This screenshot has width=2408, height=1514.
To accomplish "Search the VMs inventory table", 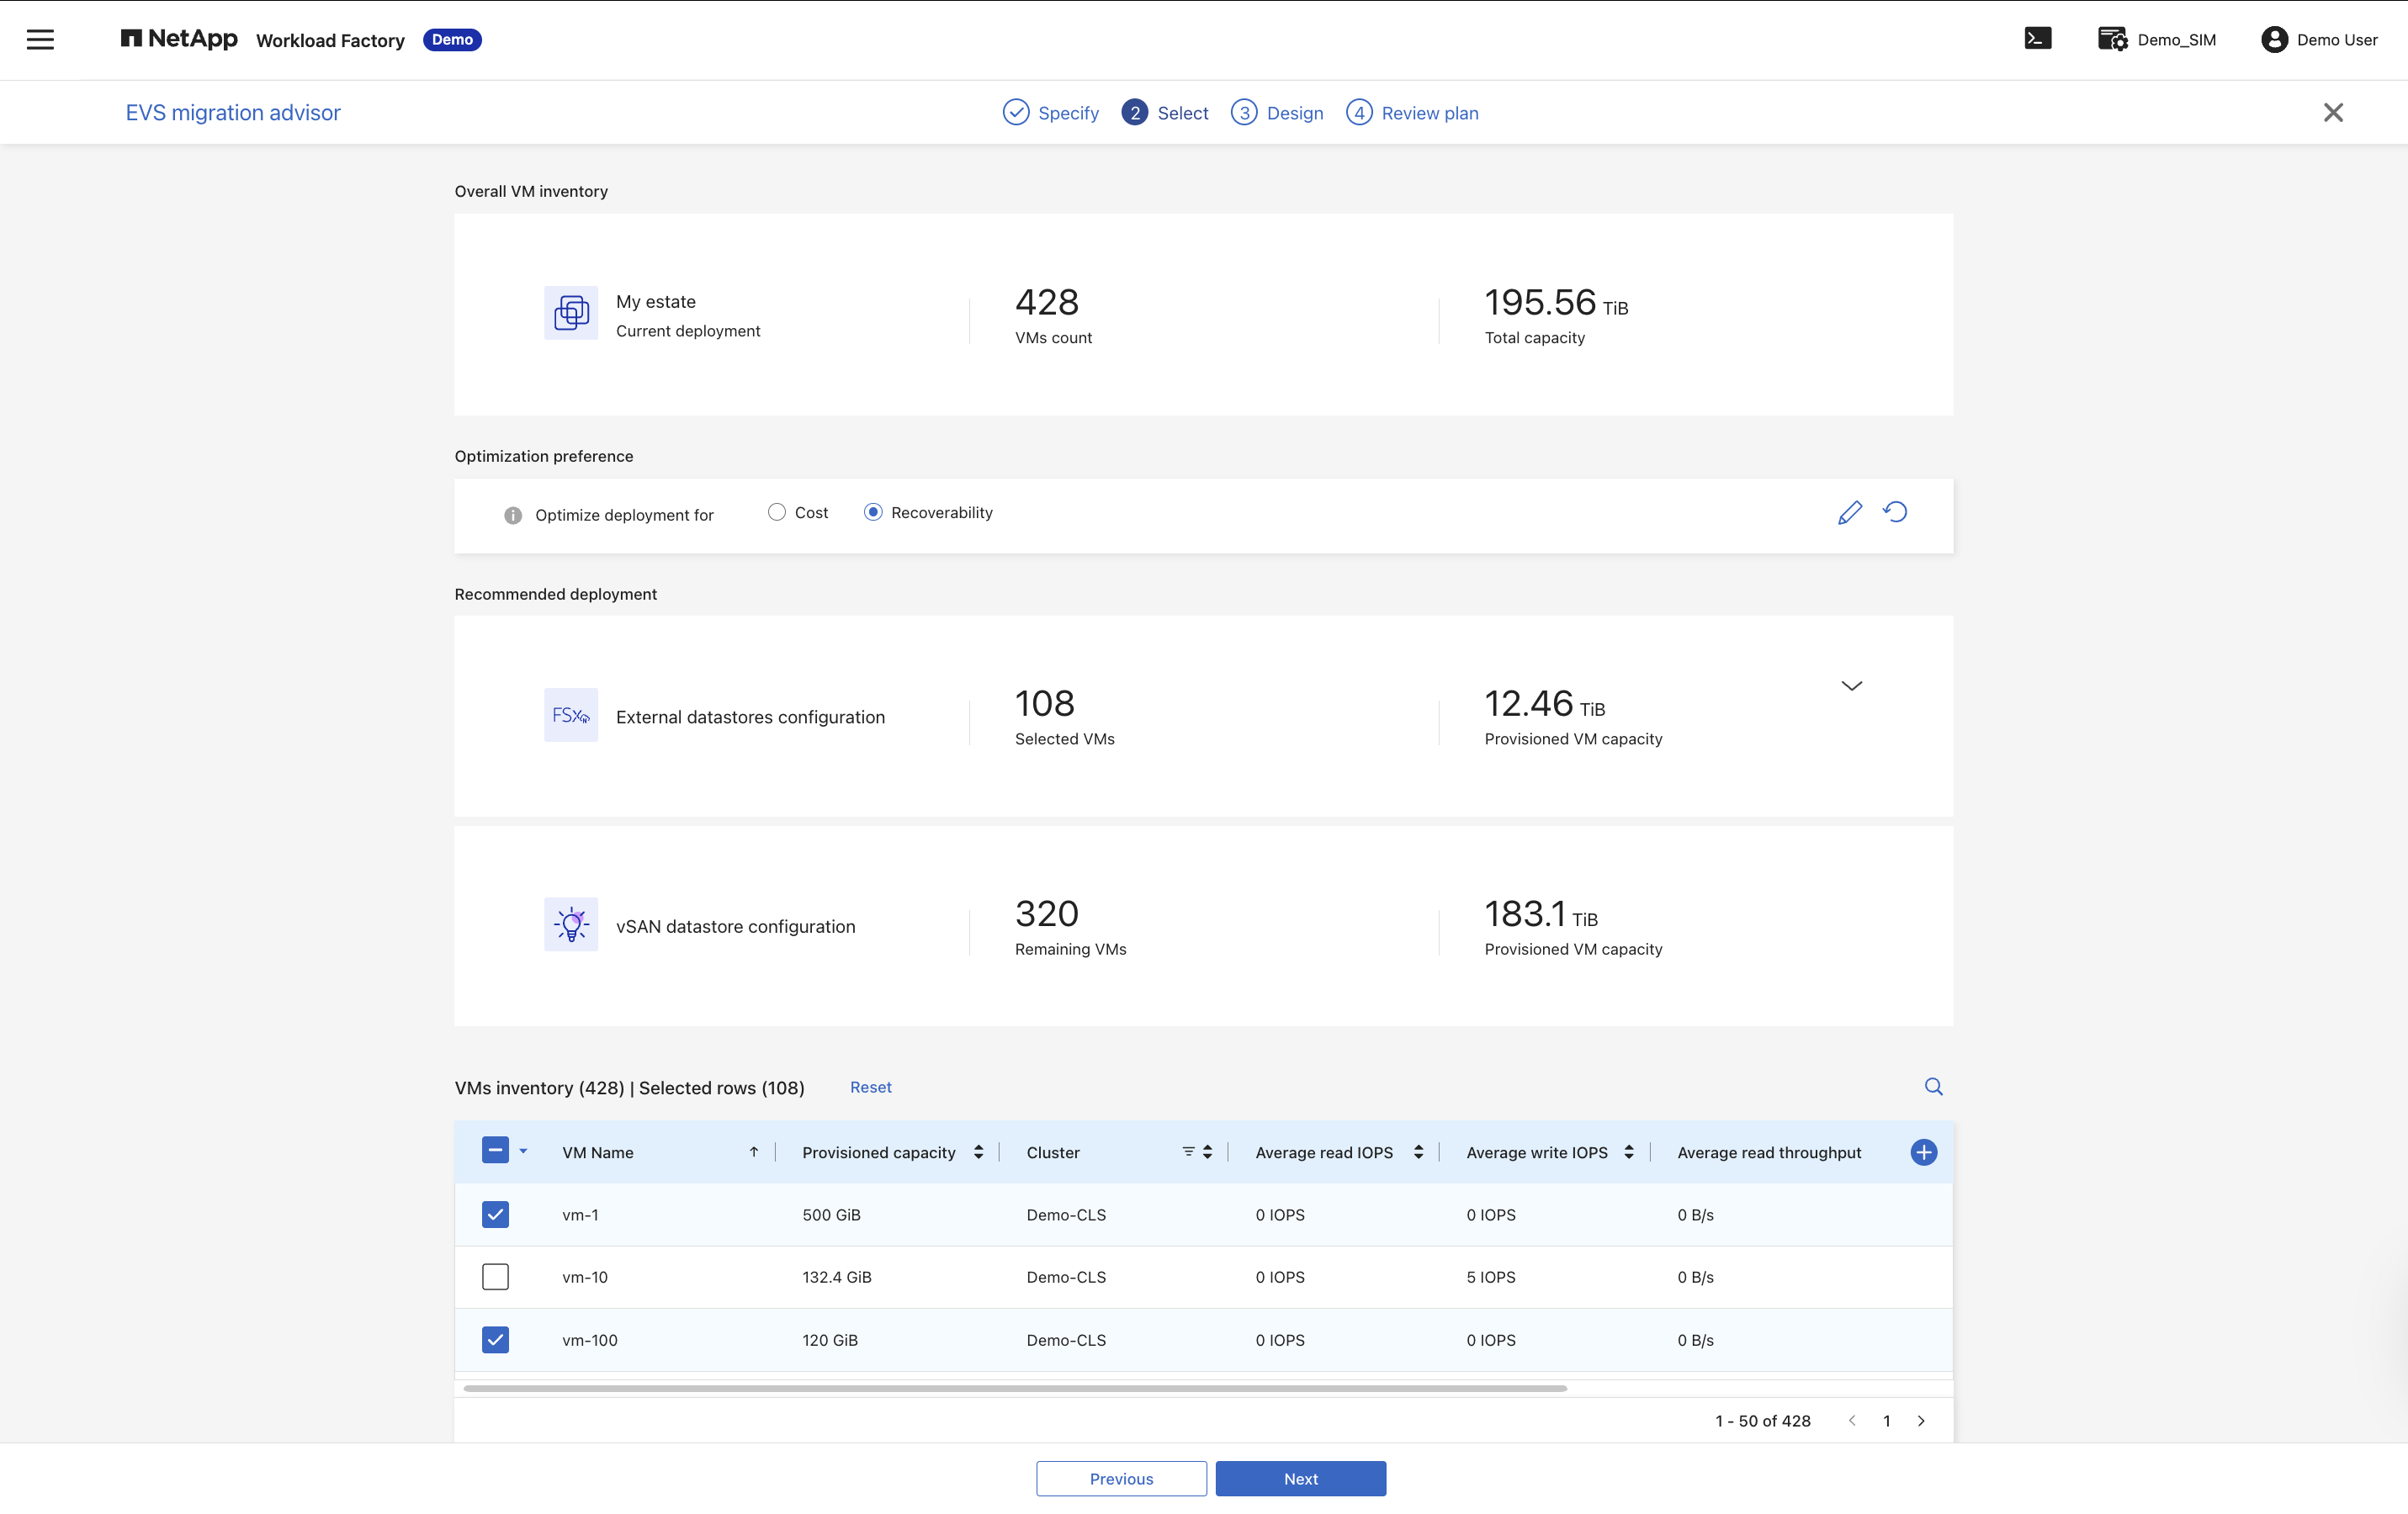I will (1933, 1087).
